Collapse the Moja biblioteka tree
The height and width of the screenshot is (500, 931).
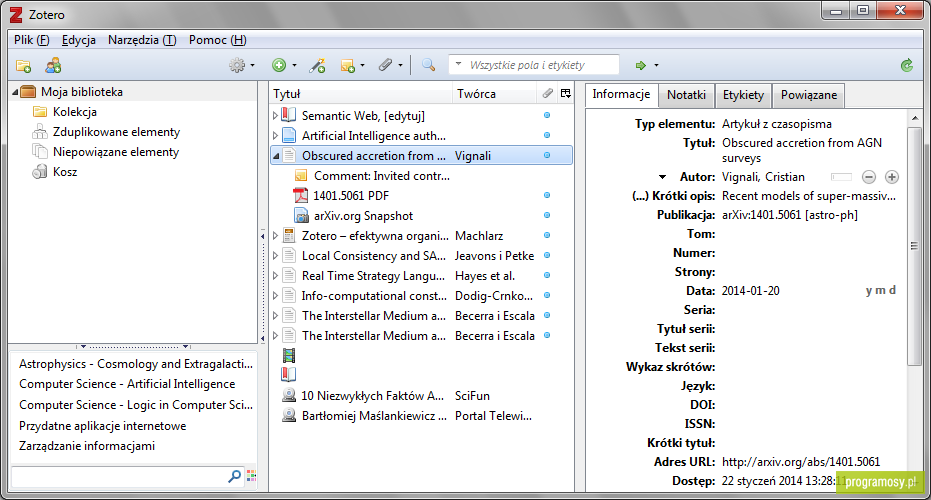tap(15, 92)
